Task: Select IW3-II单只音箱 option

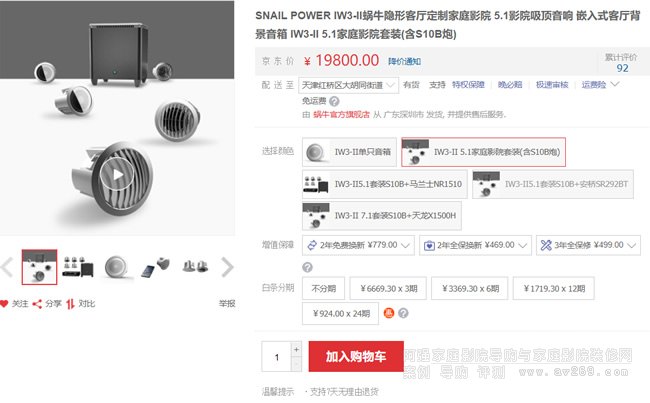Action: coord(349,152)
